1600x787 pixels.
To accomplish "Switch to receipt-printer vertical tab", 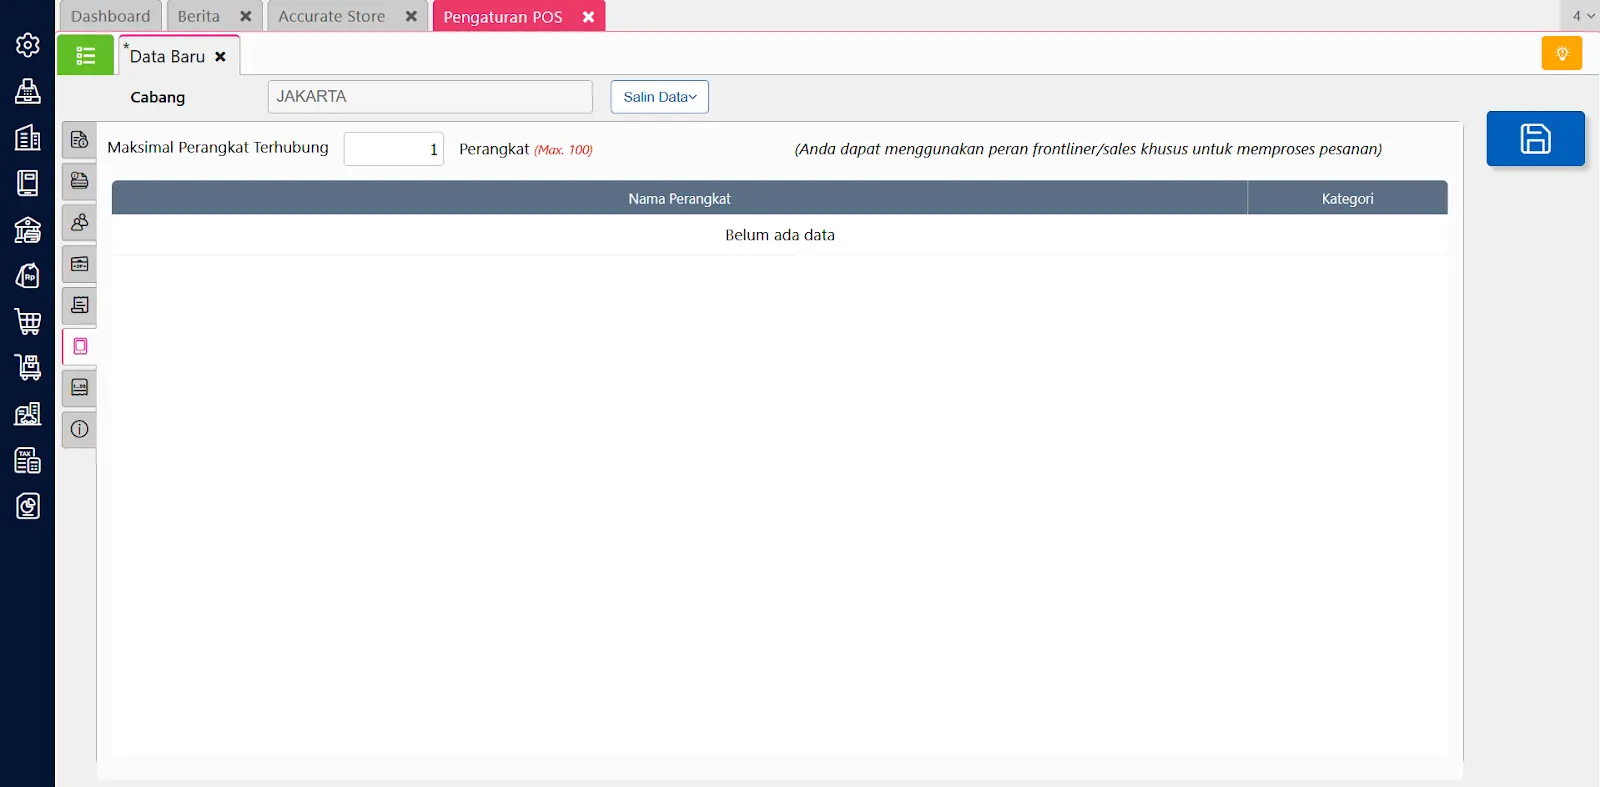I will (x=80, y=387).
